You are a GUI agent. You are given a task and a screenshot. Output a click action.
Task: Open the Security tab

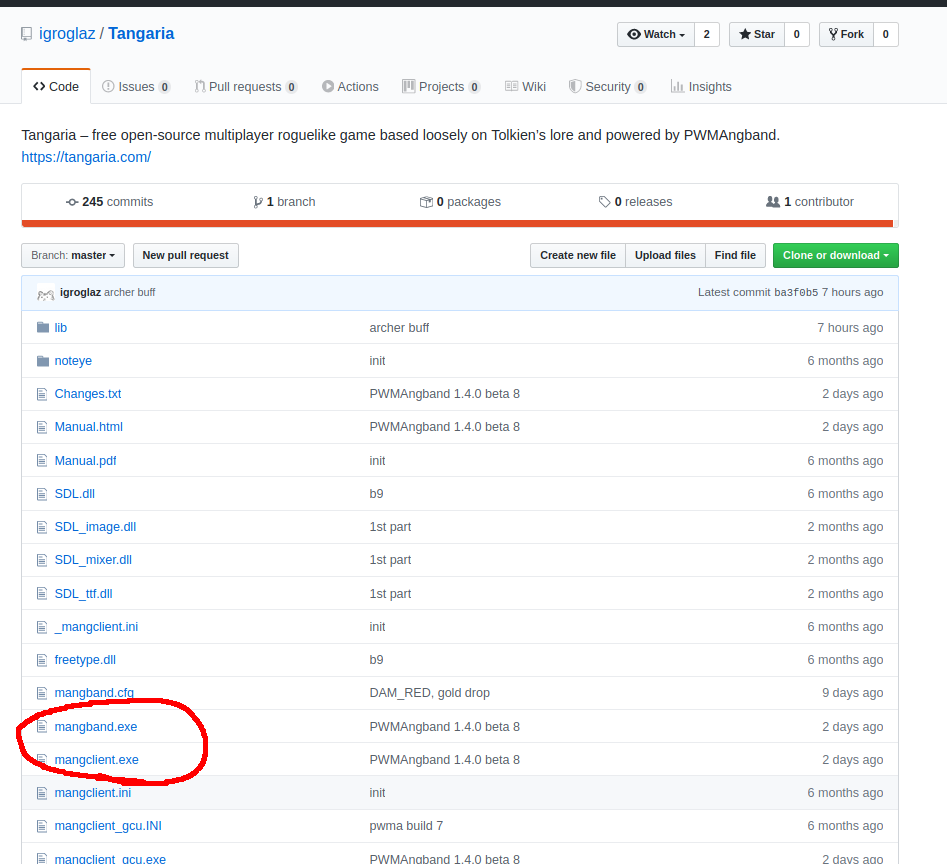pyautogui.click(x=608, y=86)
